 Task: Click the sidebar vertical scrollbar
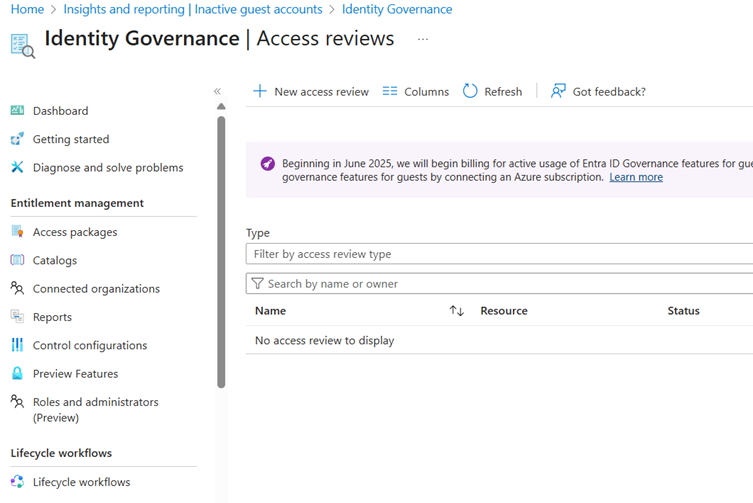(221, 250)
